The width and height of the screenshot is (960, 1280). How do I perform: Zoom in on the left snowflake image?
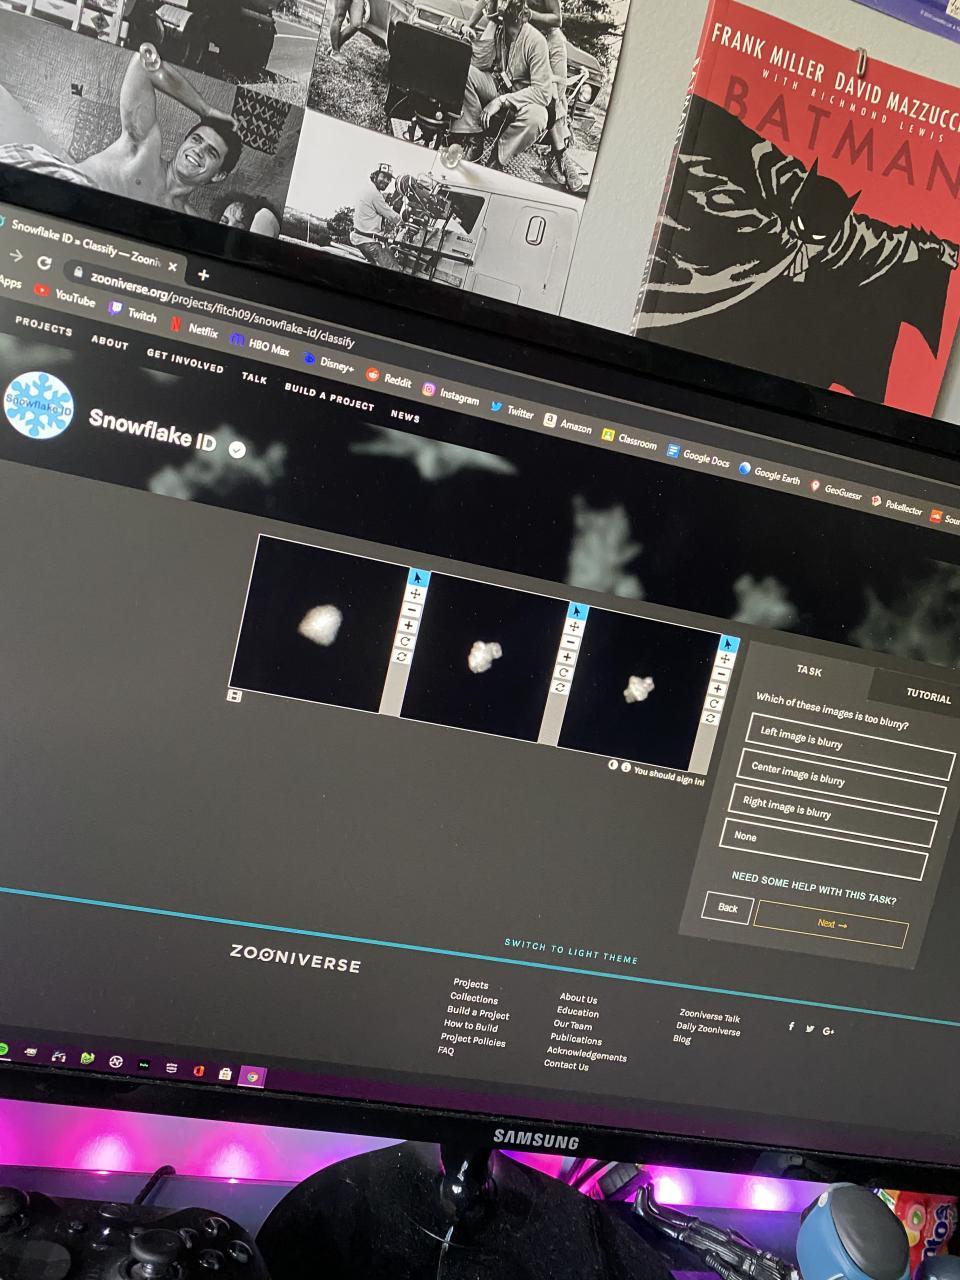point(408,626)
